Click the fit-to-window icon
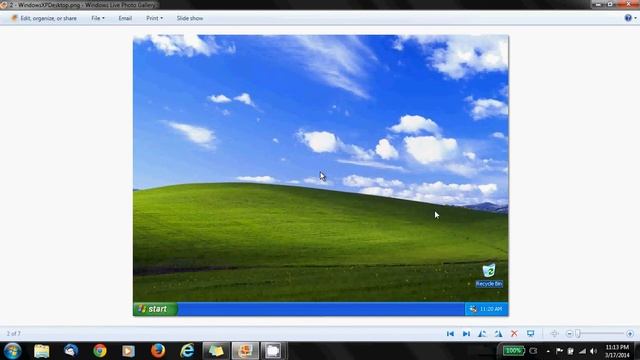The width and height of the screenshot is (640, 360). [x=554, y=333]
